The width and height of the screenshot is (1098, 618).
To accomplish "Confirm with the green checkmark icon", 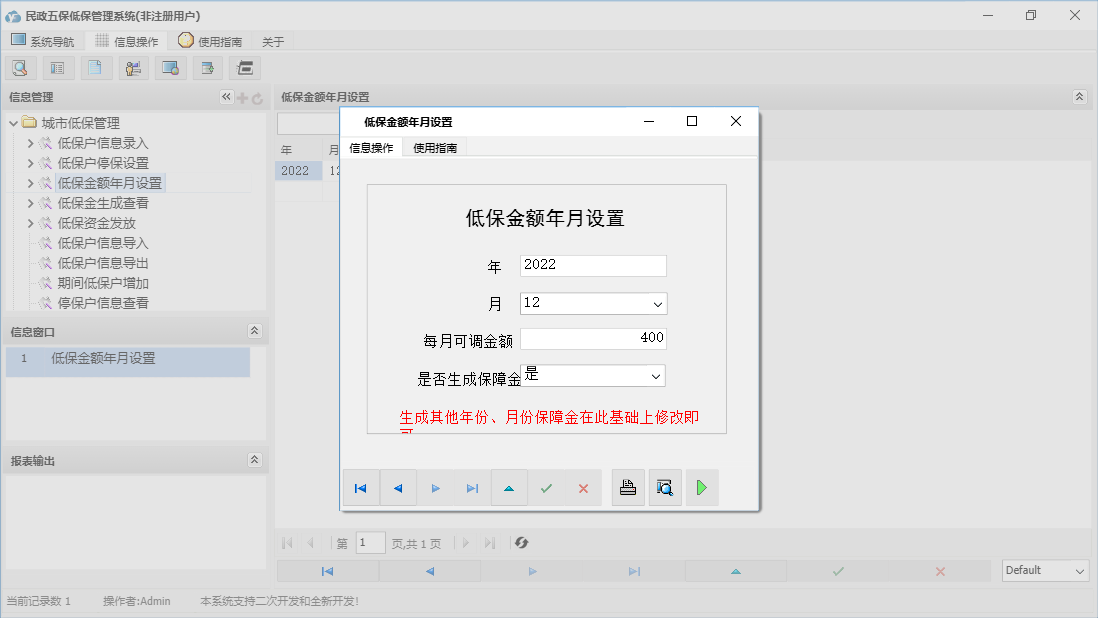I will tap(546, 488).
